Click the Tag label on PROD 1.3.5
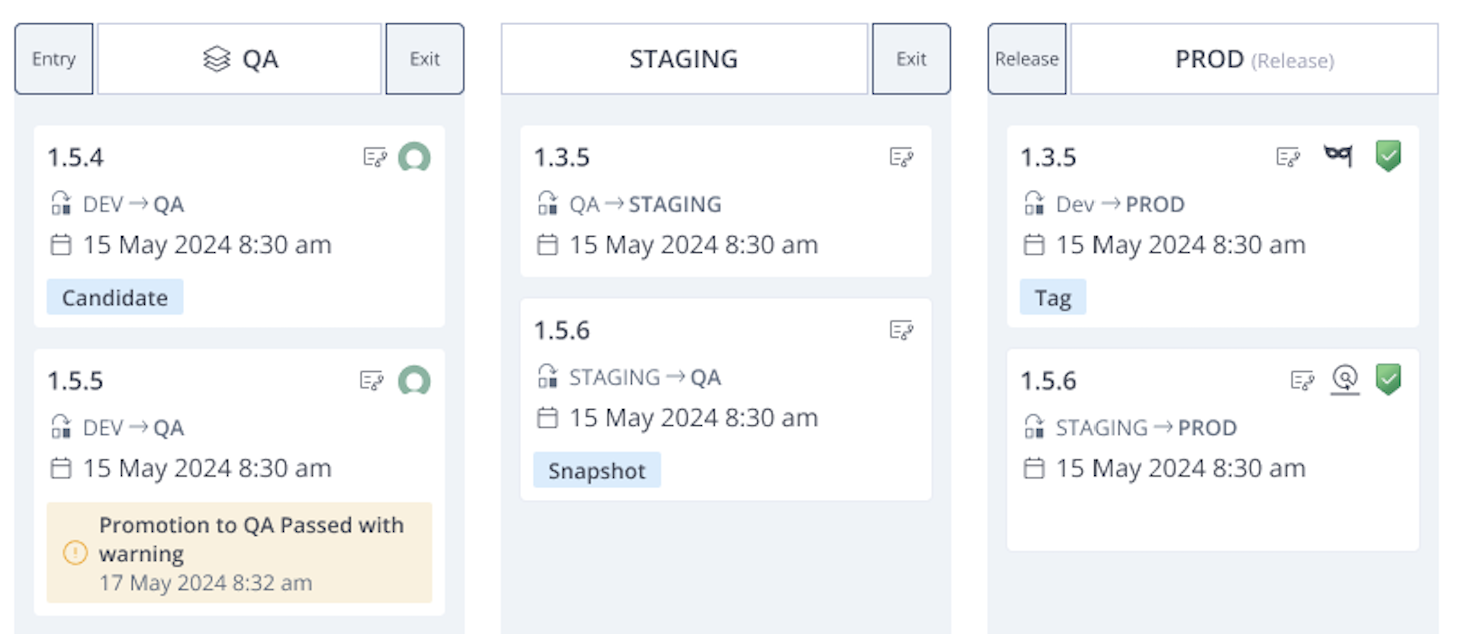Screen dimensions: 1462x634 click(x=1053, y=297)
